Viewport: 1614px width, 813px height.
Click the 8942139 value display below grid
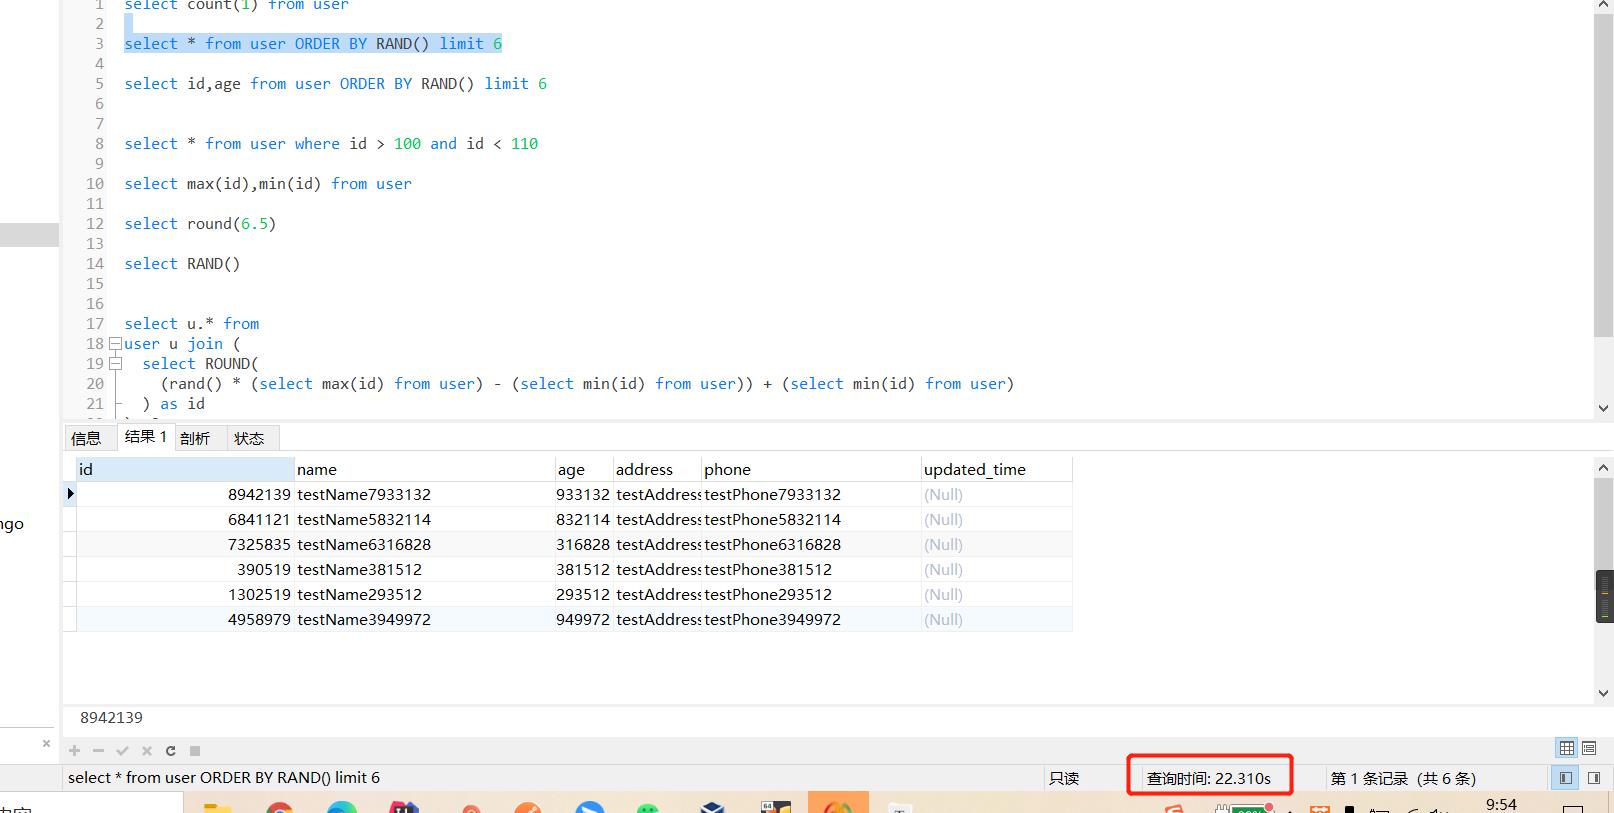[111, 717]
